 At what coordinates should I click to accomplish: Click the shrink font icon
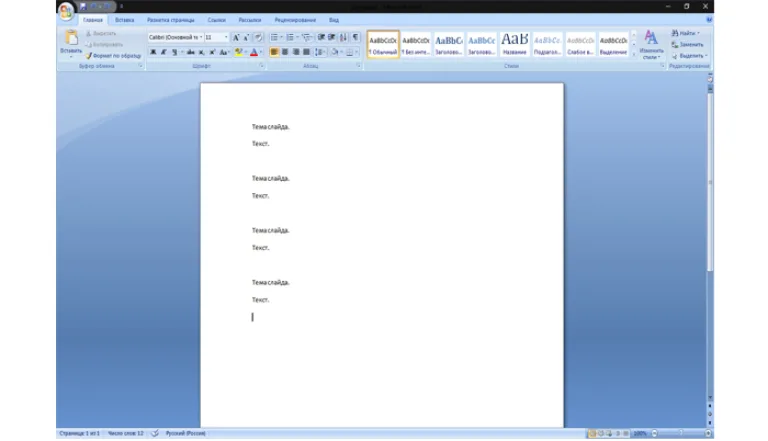point(246,38)
